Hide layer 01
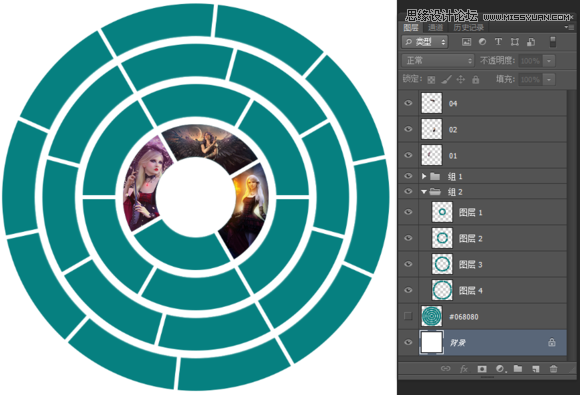The image size is (580, 395). 408,155
